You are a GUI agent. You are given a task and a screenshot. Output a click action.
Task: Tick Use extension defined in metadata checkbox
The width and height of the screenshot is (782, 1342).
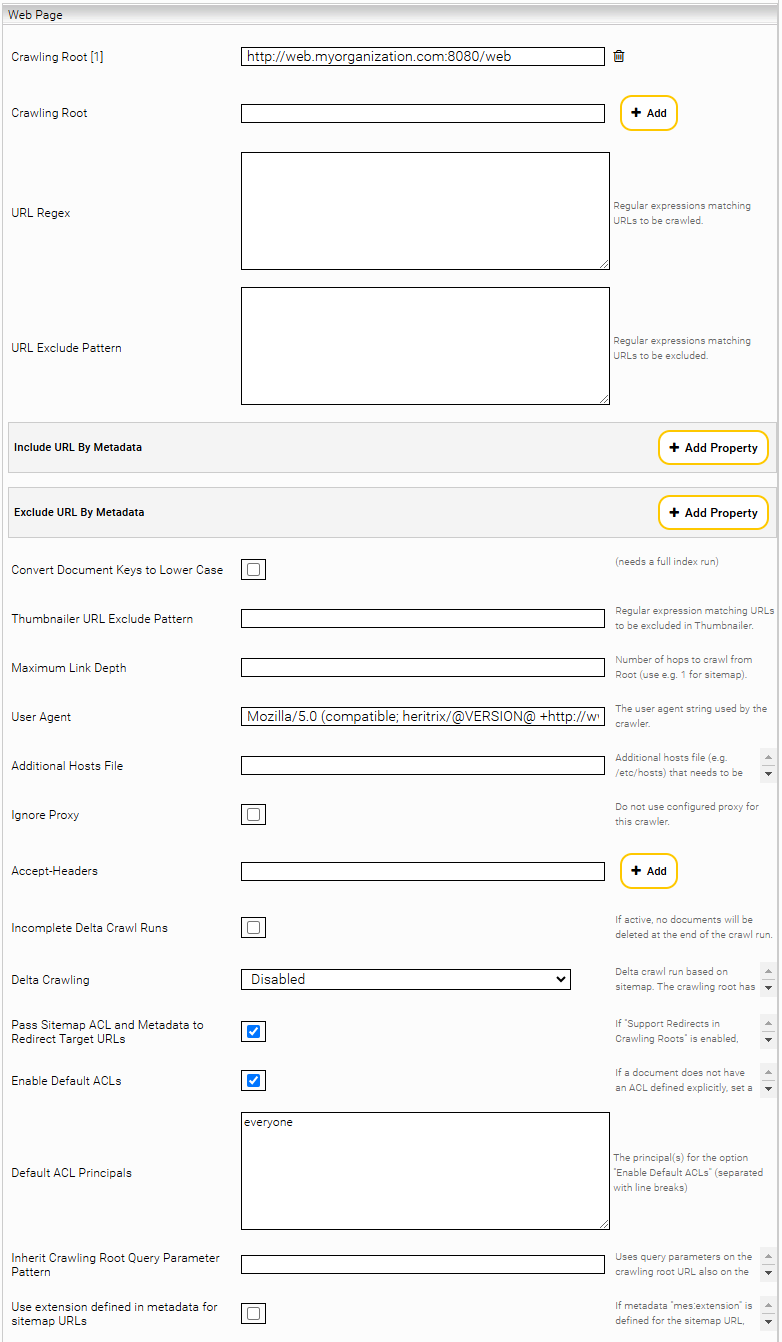[x=254, y=1314]
